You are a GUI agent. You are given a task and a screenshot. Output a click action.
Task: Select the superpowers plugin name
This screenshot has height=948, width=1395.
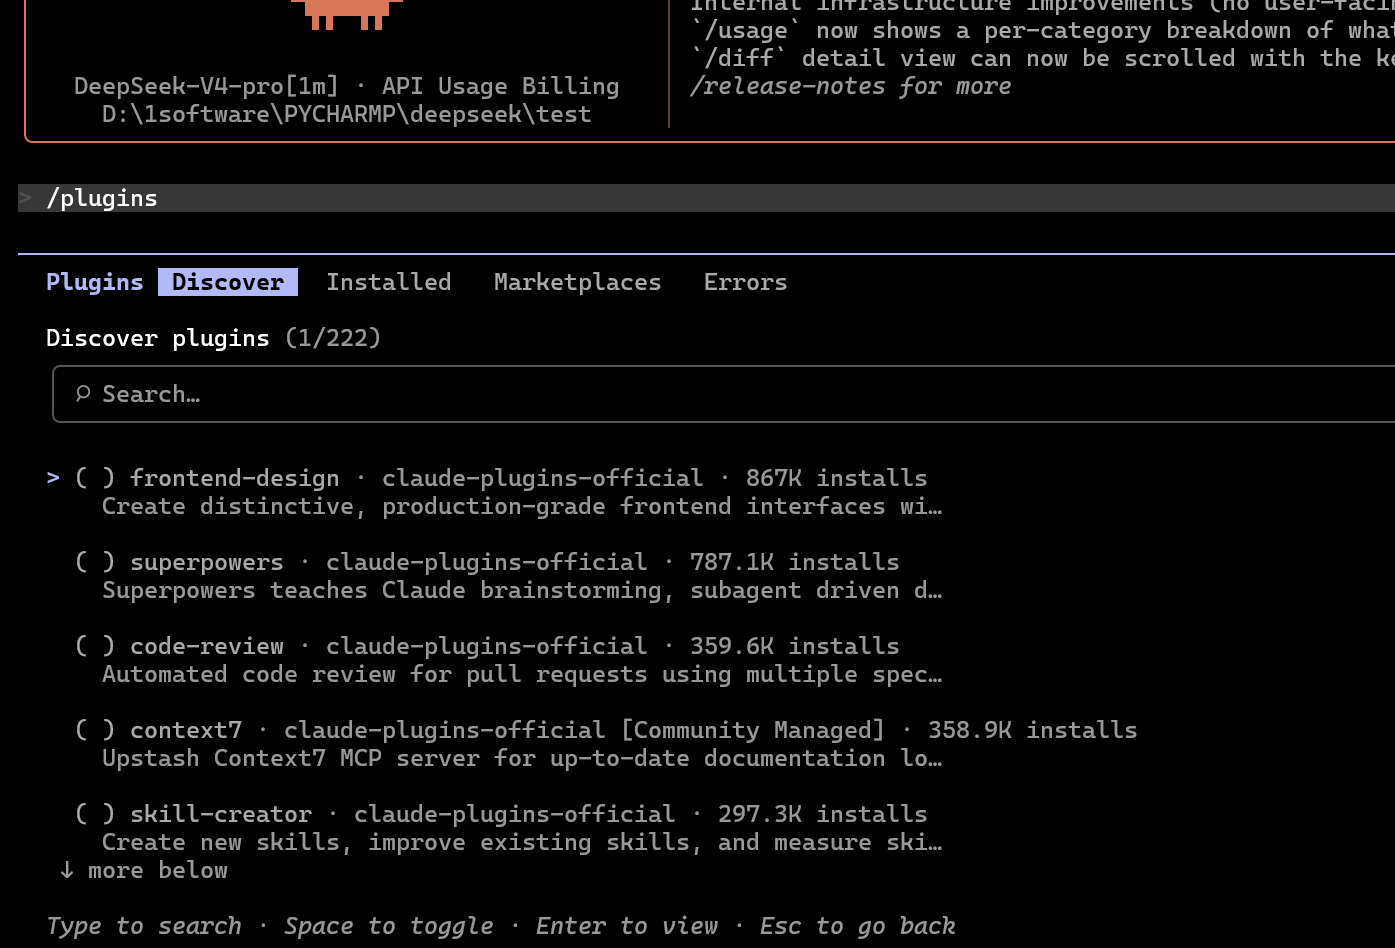tap(207, 562)
